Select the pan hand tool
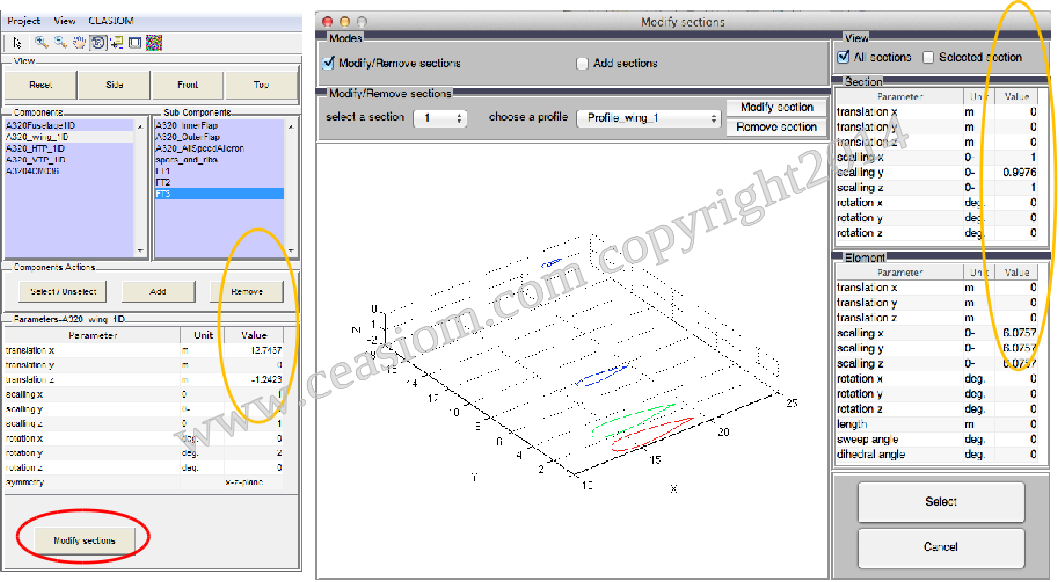 click(x=79, y=42)
